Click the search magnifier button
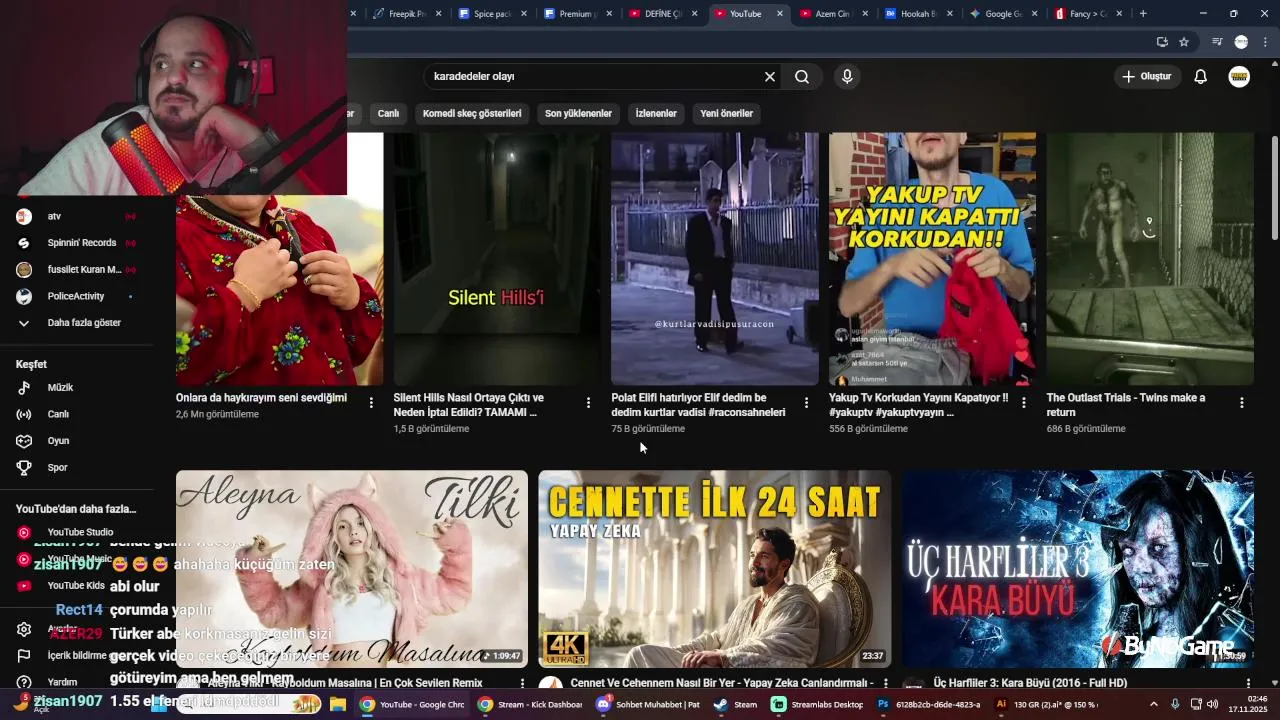Image resolution: width=1280 pixels, height=720 pixels. click(x=802, y=76)
